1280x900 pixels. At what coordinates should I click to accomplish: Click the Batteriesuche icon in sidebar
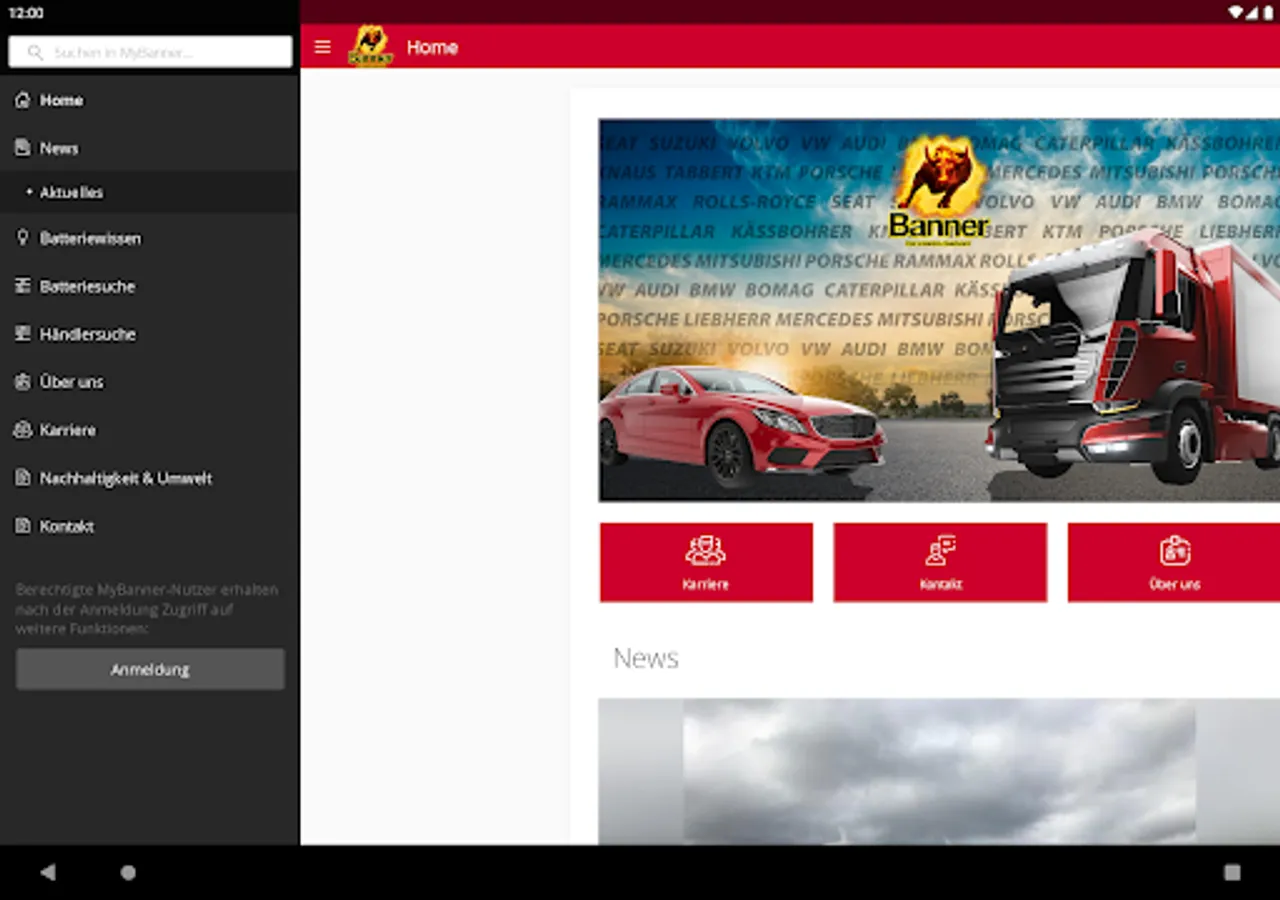pyautogui.click(x=22, y=286)
